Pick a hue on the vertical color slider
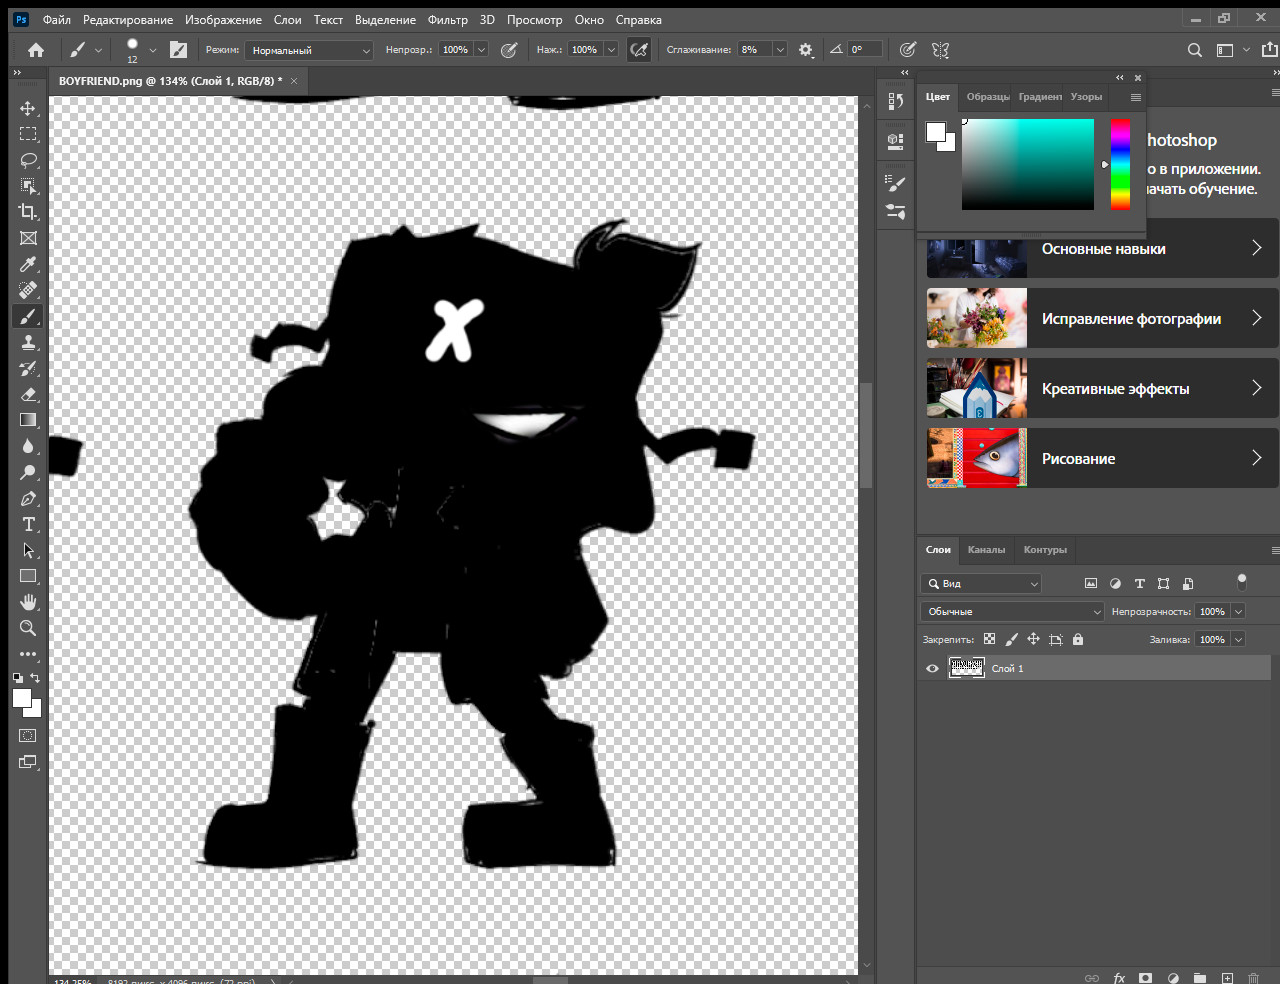This screenshot has height=984, width=1280. pyautogui.click(x=1119, y=165)
